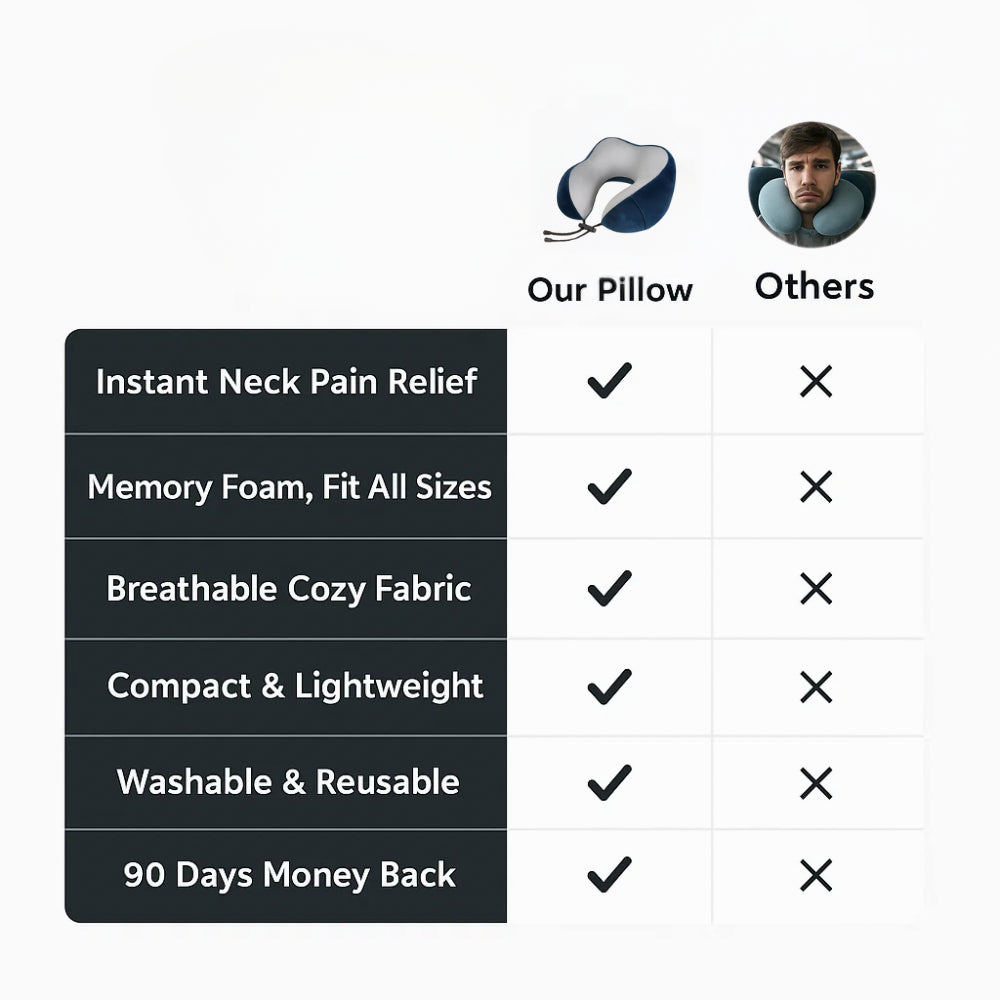Click the X mark for Instant Neck Pain Relief

point(816,381)
